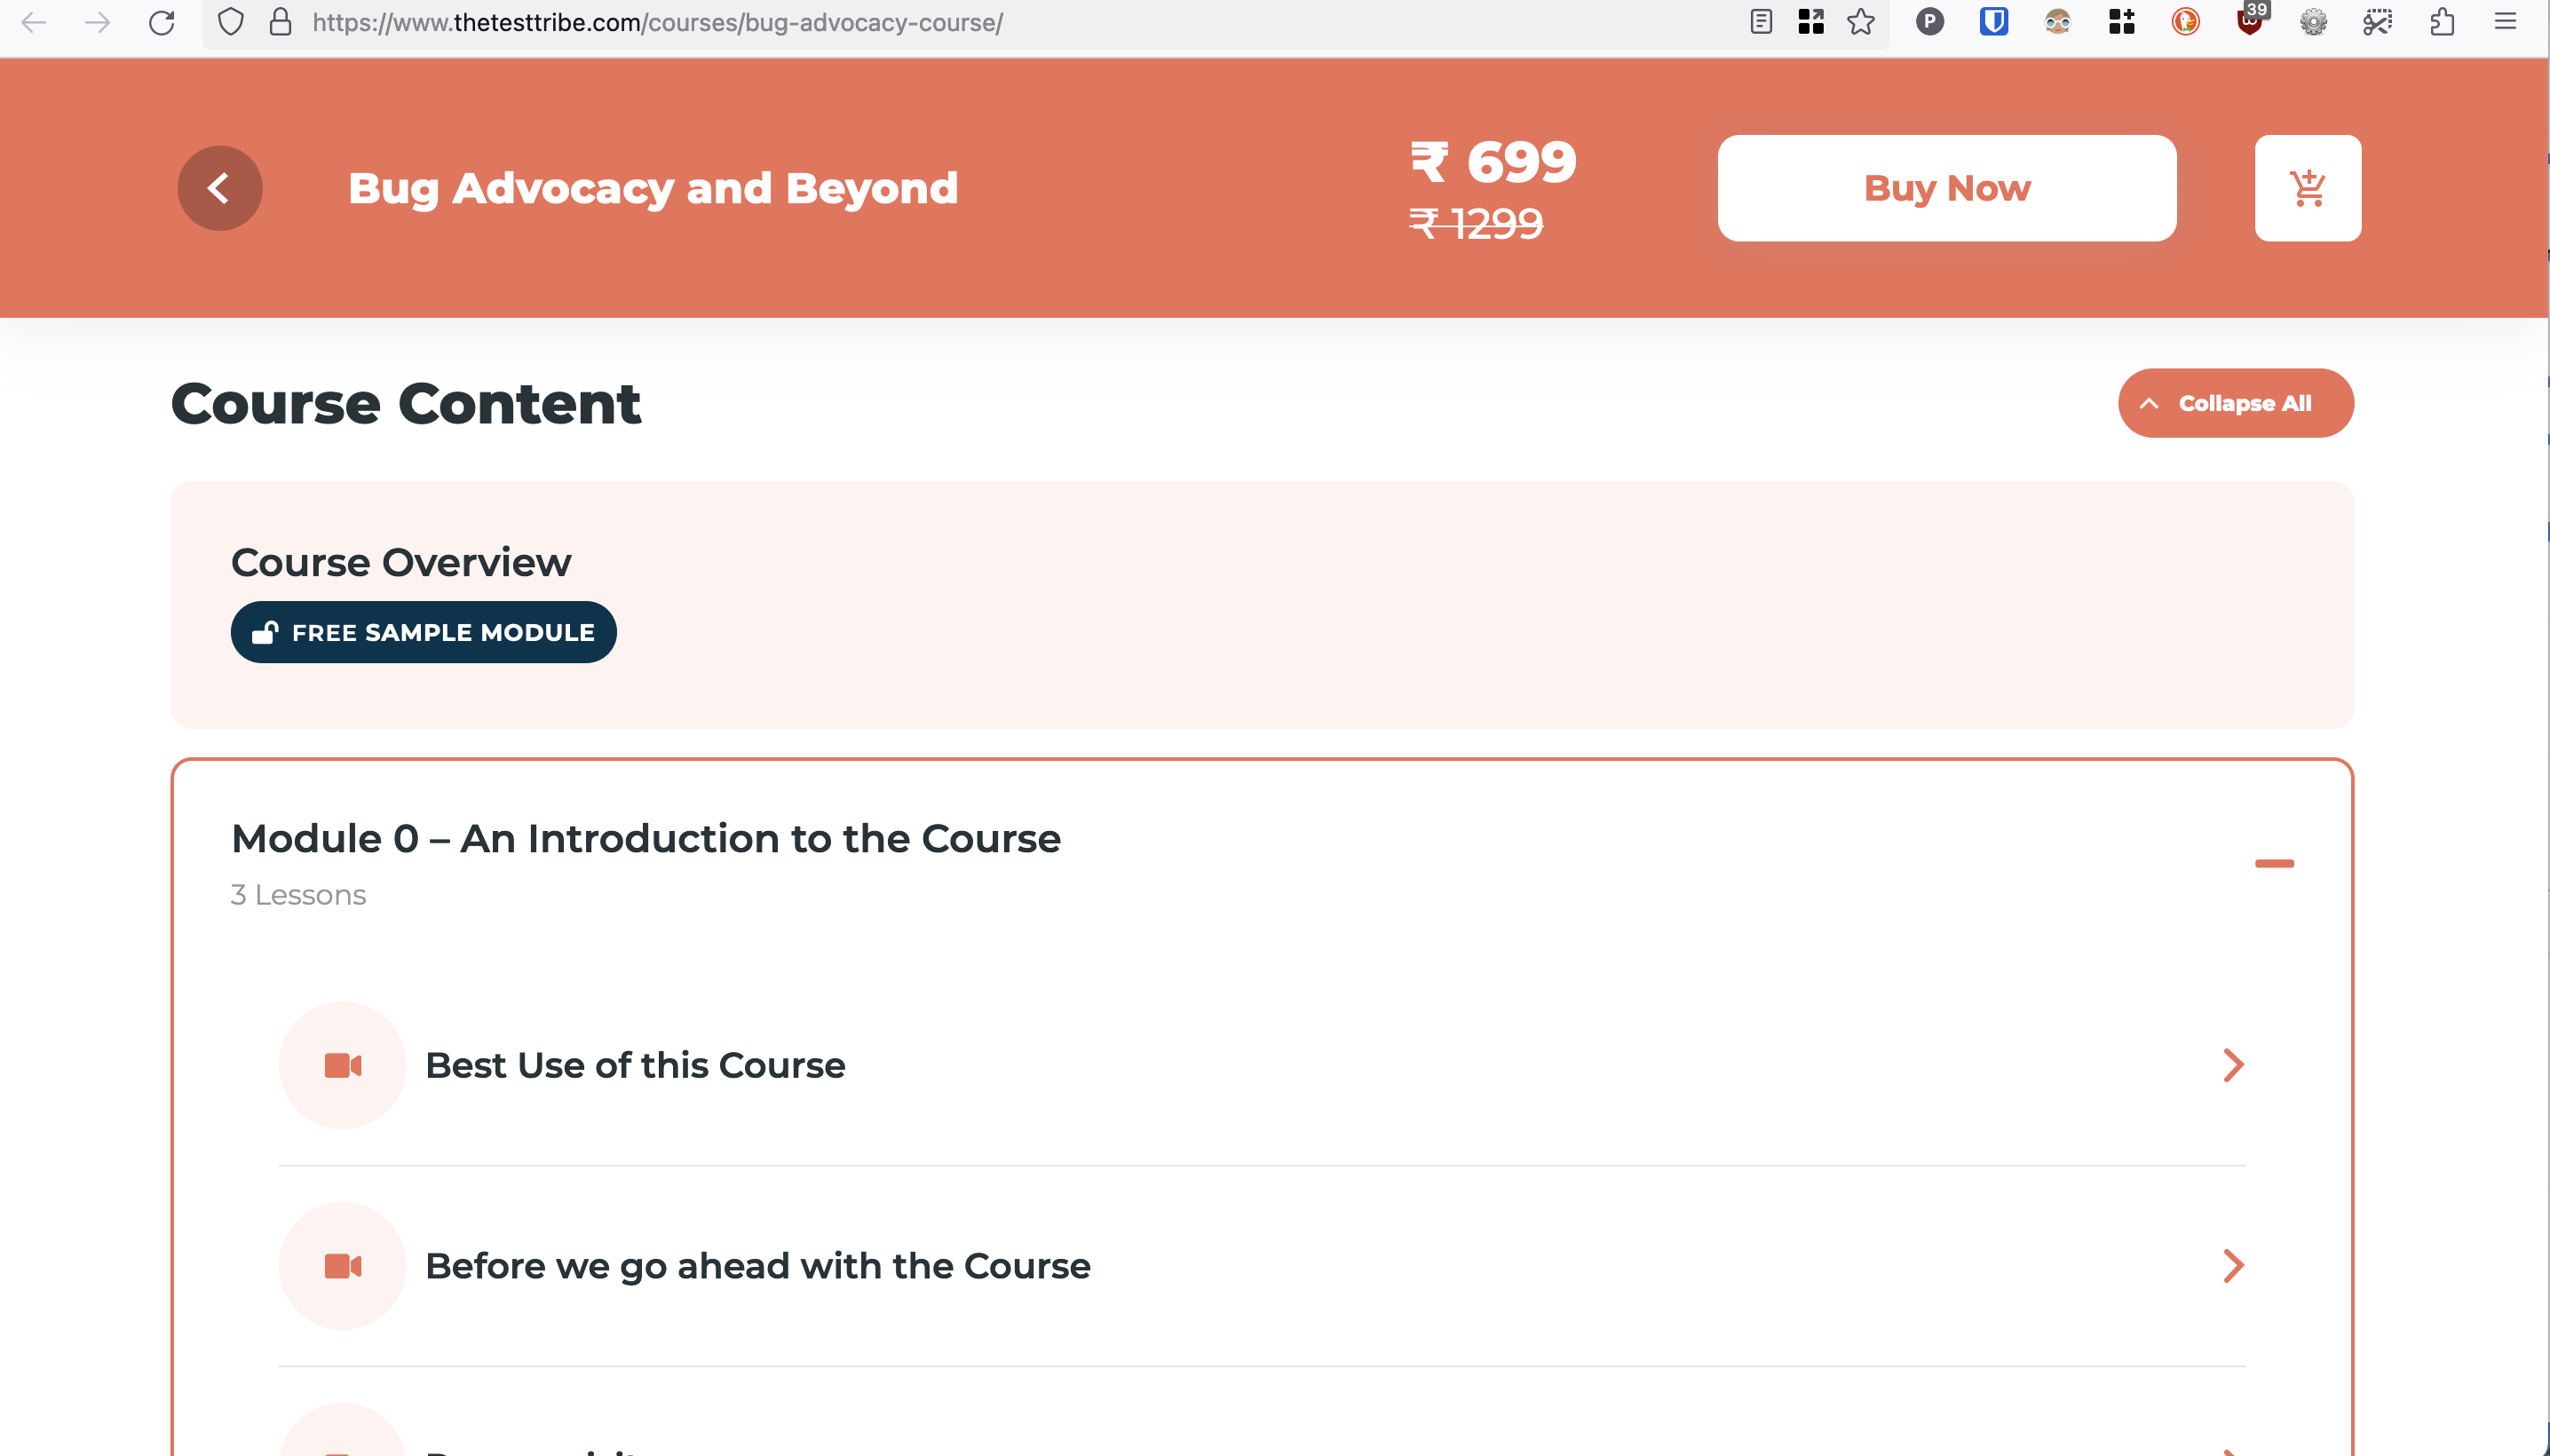Open the DuckDuckGo extension icon
The image size is (2550, 1456).
click(2185, 22)
